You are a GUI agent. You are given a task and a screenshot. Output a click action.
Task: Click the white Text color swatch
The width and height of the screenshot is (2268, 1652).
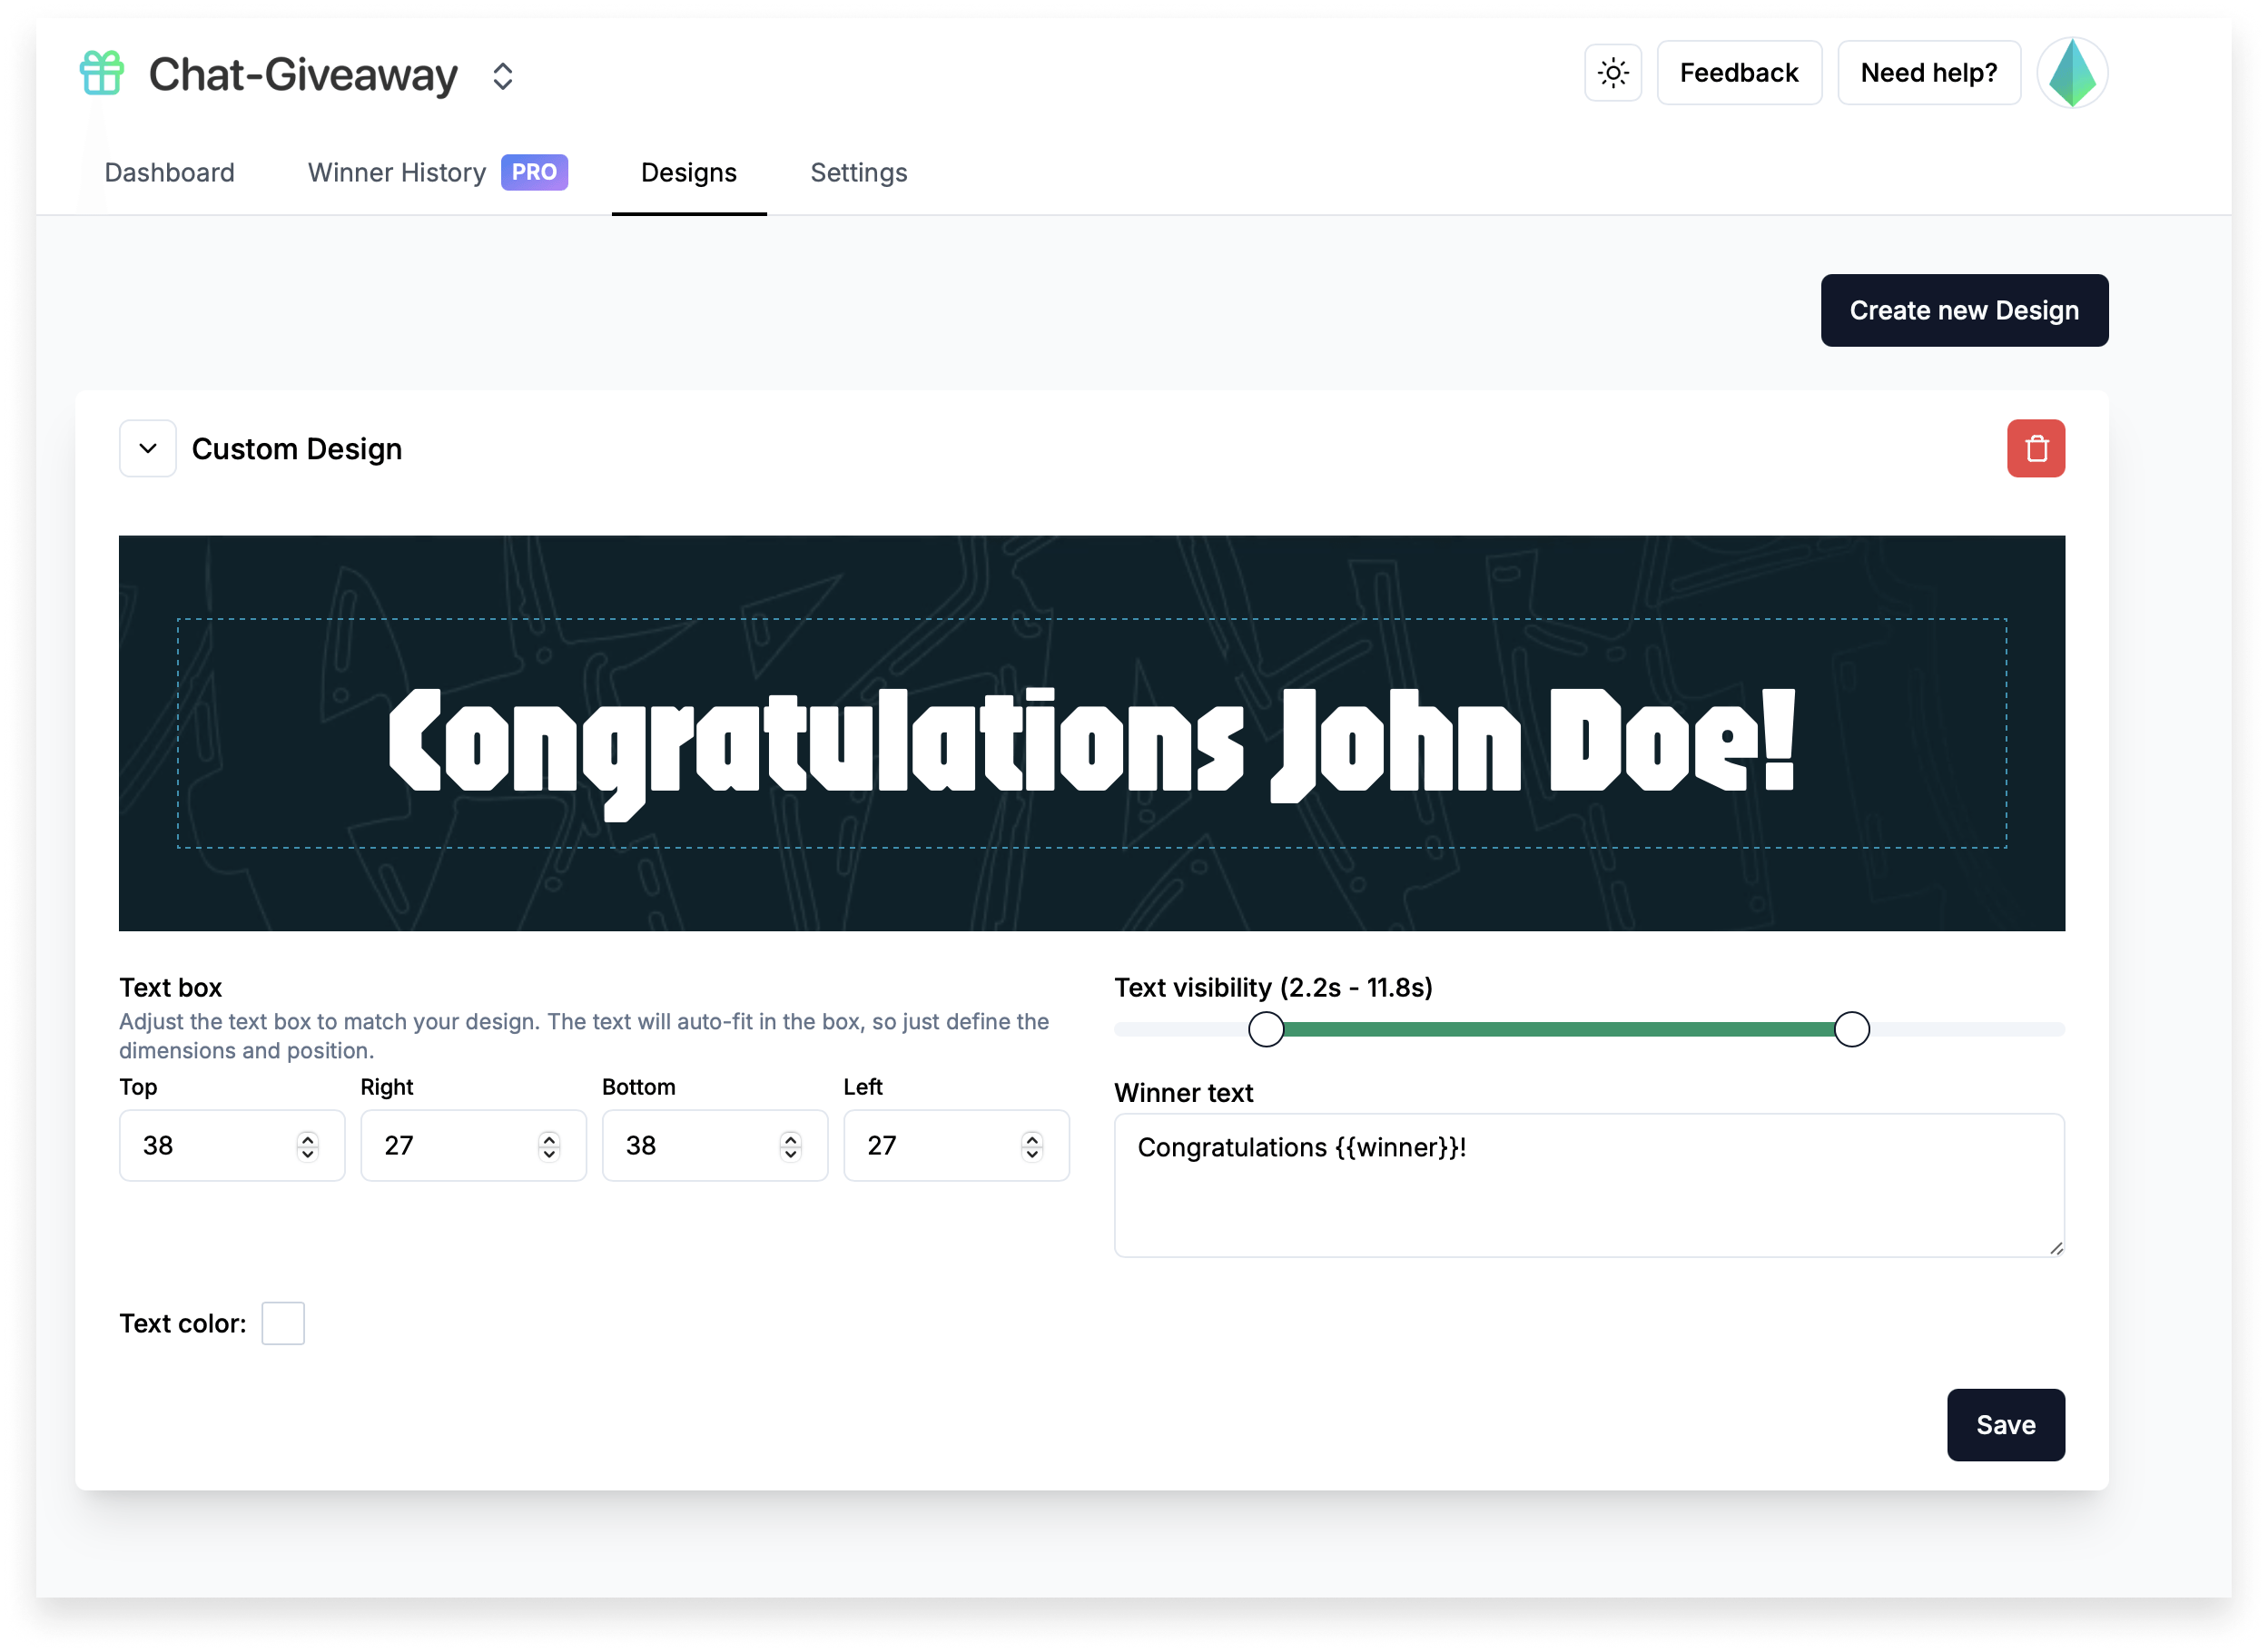tap(281, 1323)
